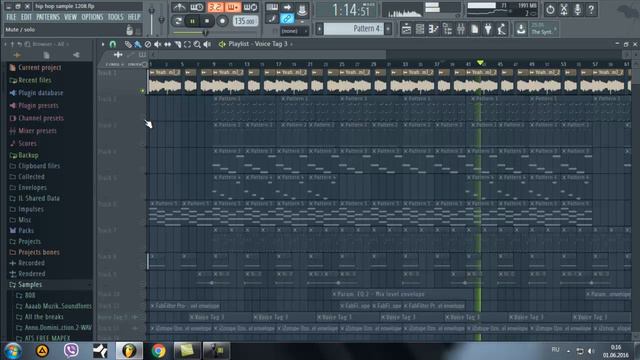Select the playlist mute tool

[x=158, y=44]
